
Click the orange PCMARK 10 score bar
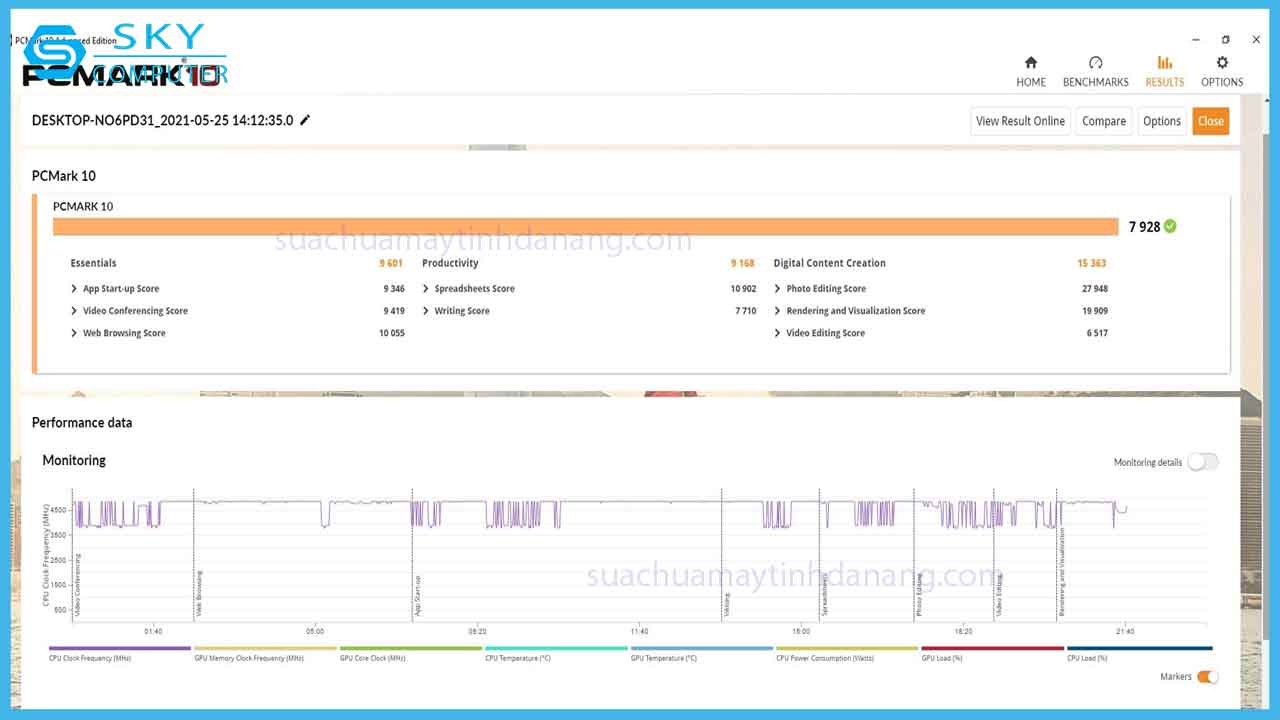[x=585, y=227]
